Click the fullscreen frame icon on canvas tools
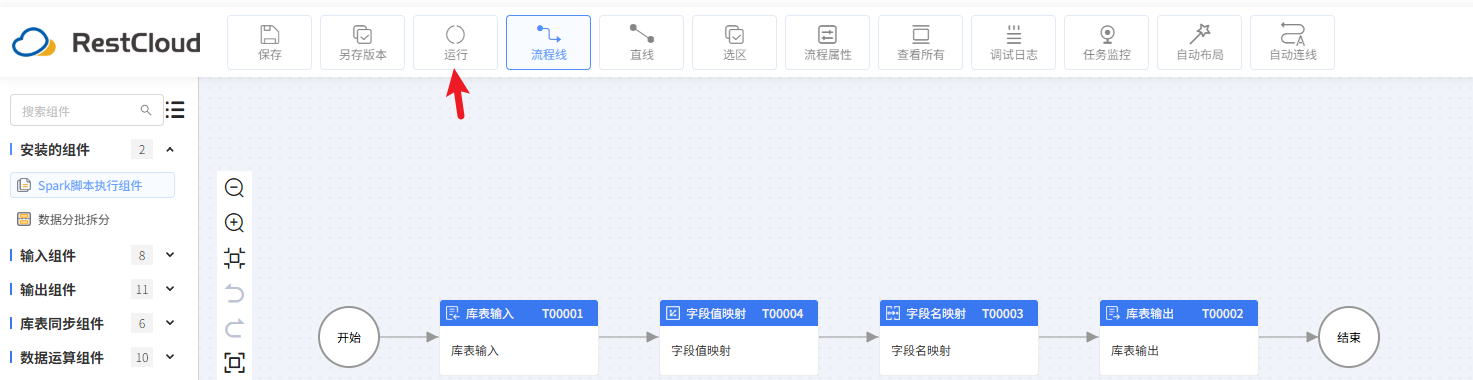This screenshot has width=1473, height=380. (235, 362)
